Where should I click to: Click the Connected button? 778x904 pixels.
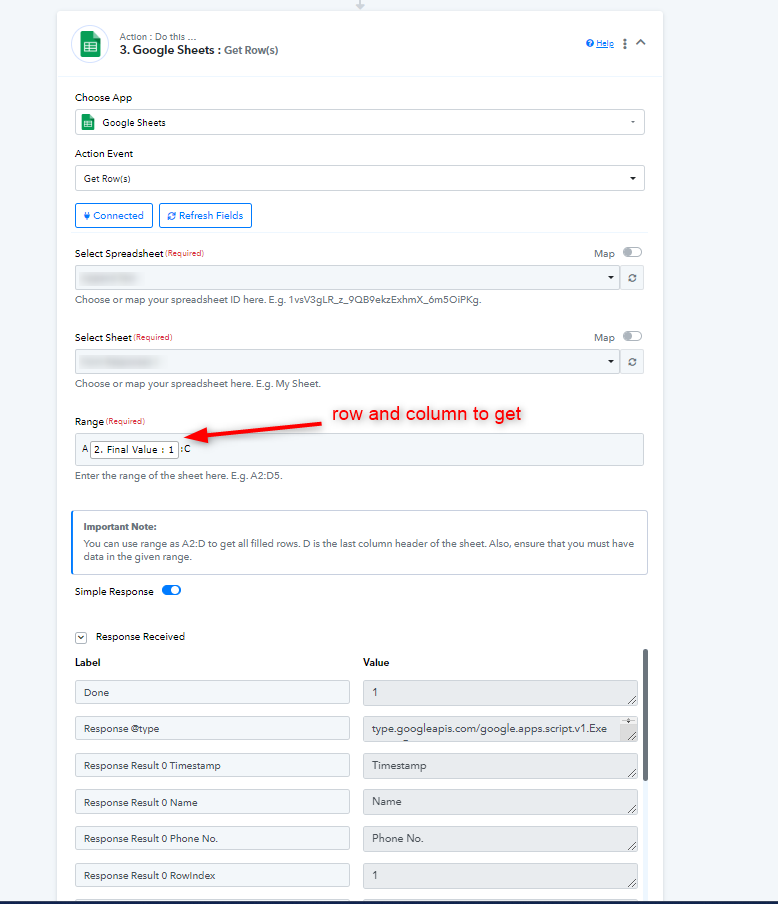114,216
